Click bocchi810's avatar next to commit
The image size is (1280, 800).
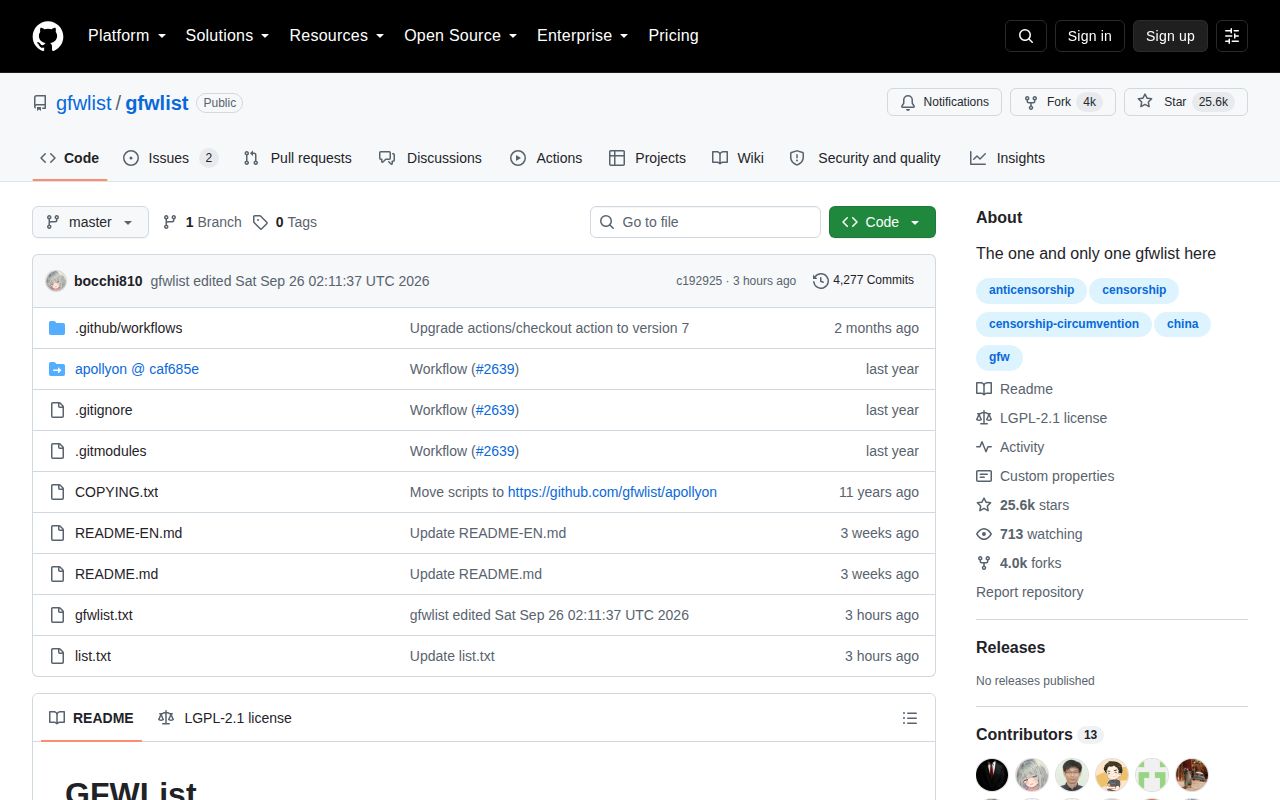click(56, 281)
